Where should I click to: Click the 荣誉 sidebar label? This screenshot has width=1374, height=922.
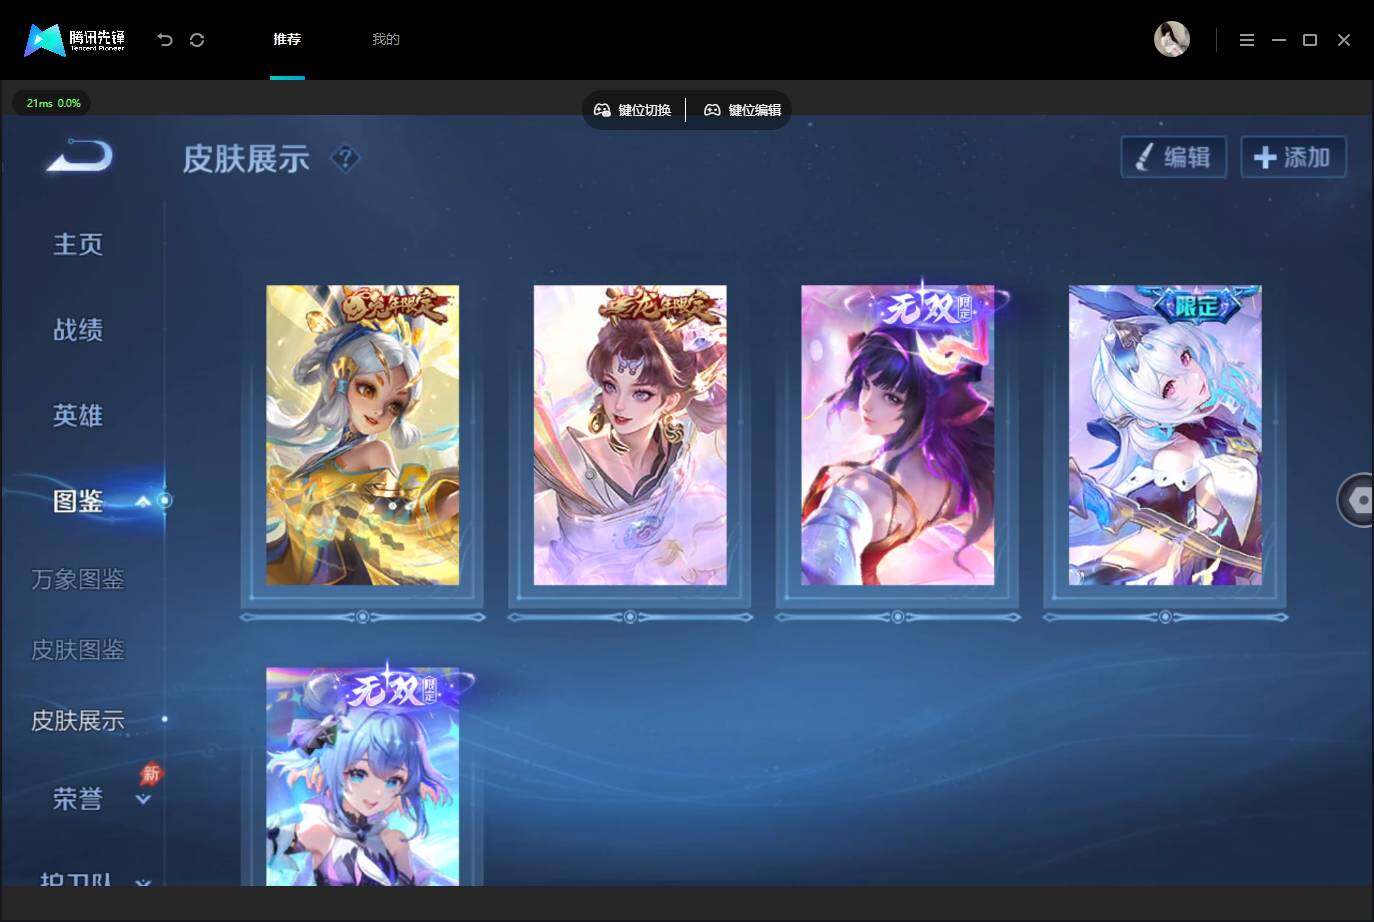tap(78, 799)
